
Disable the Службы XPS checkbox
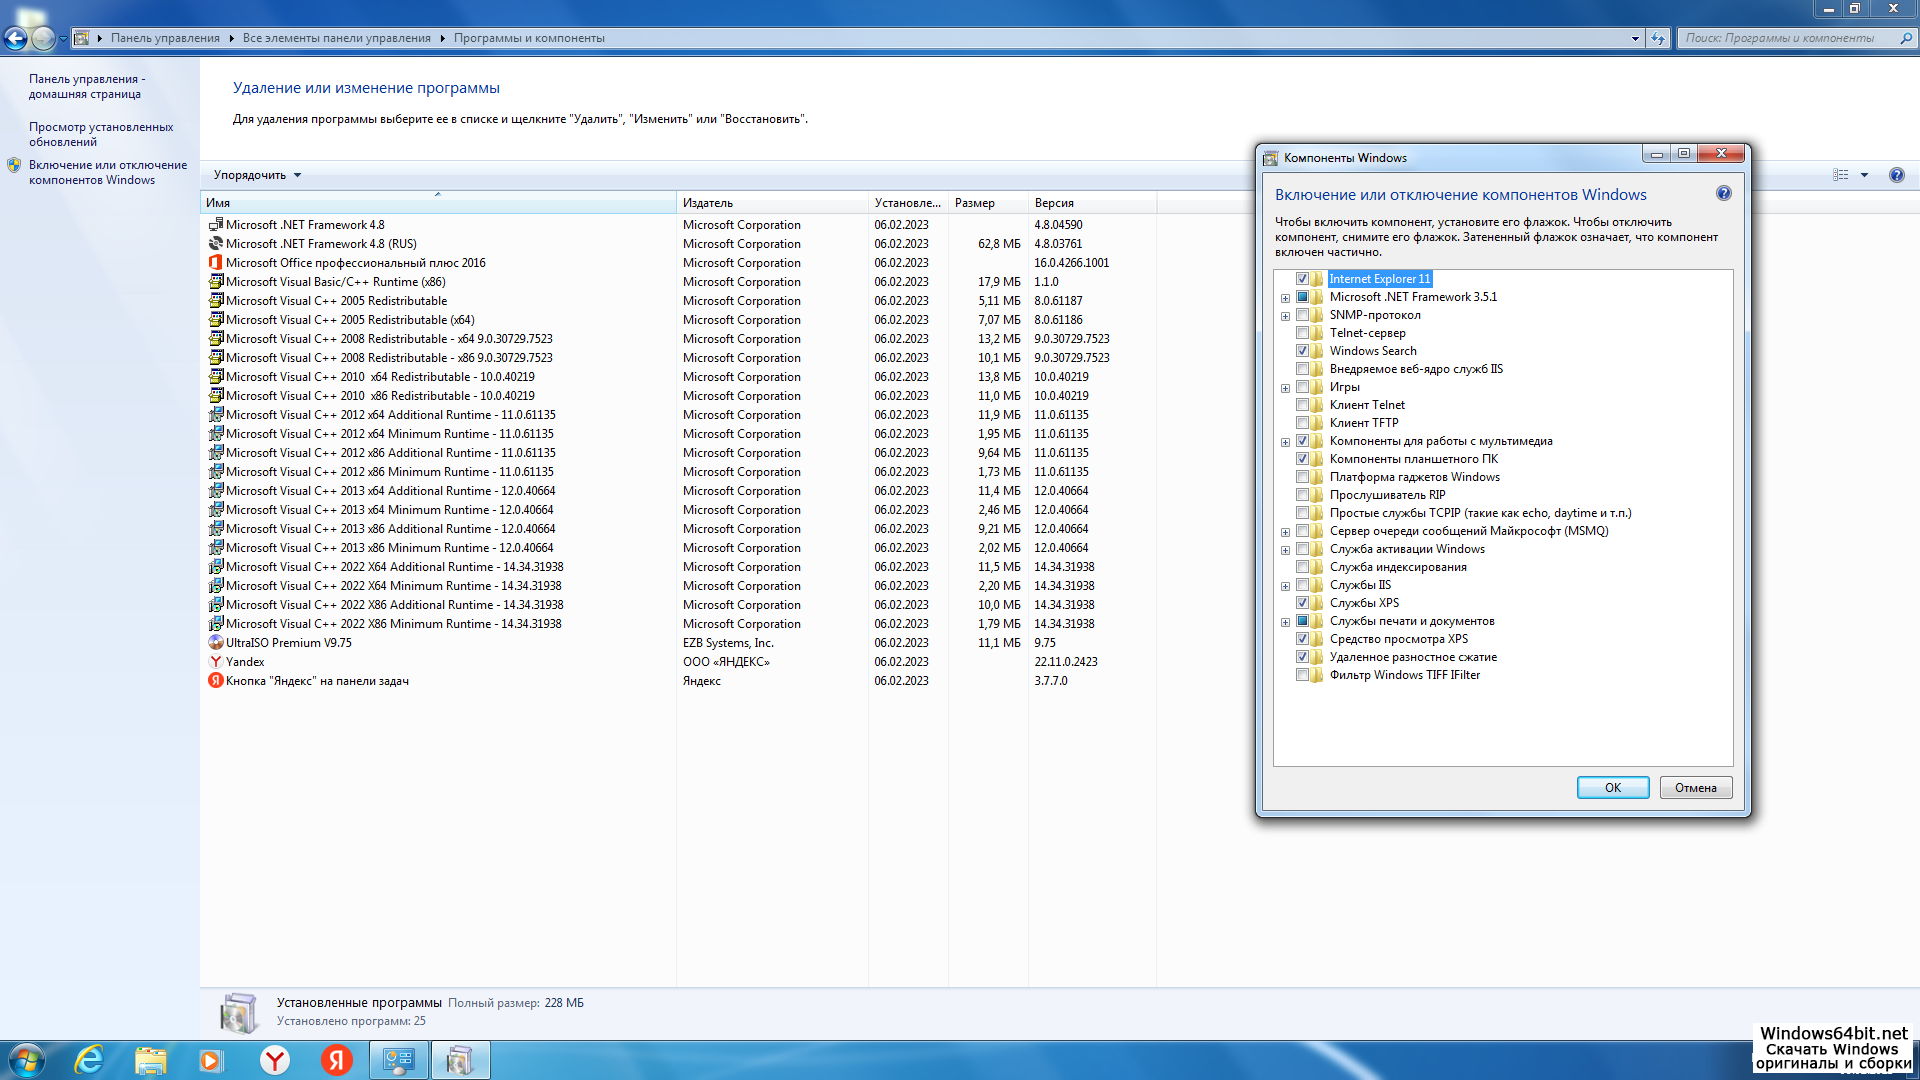click(x=1302, y=603)
